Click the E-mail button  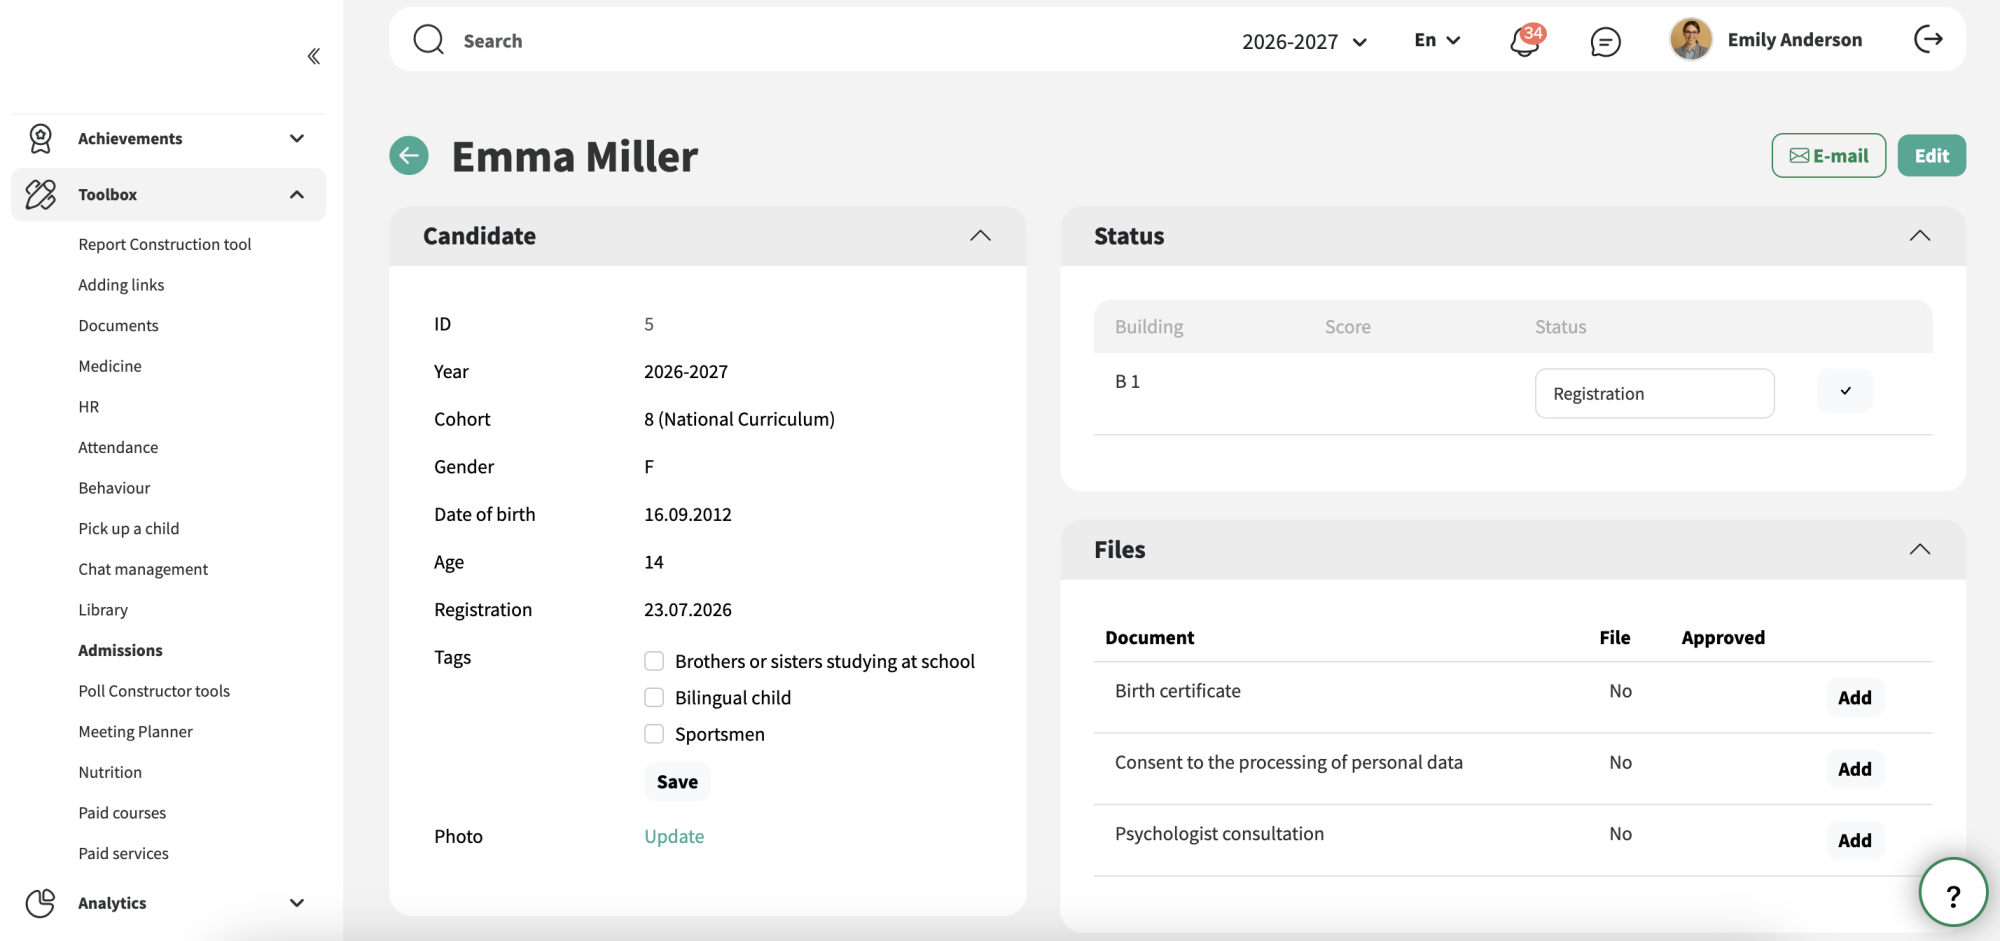pos(1829,155)
